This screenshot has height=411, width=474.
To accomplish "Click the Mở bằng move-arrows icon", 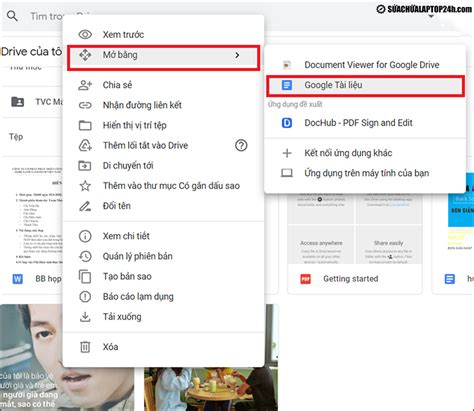I will (85, 55).
